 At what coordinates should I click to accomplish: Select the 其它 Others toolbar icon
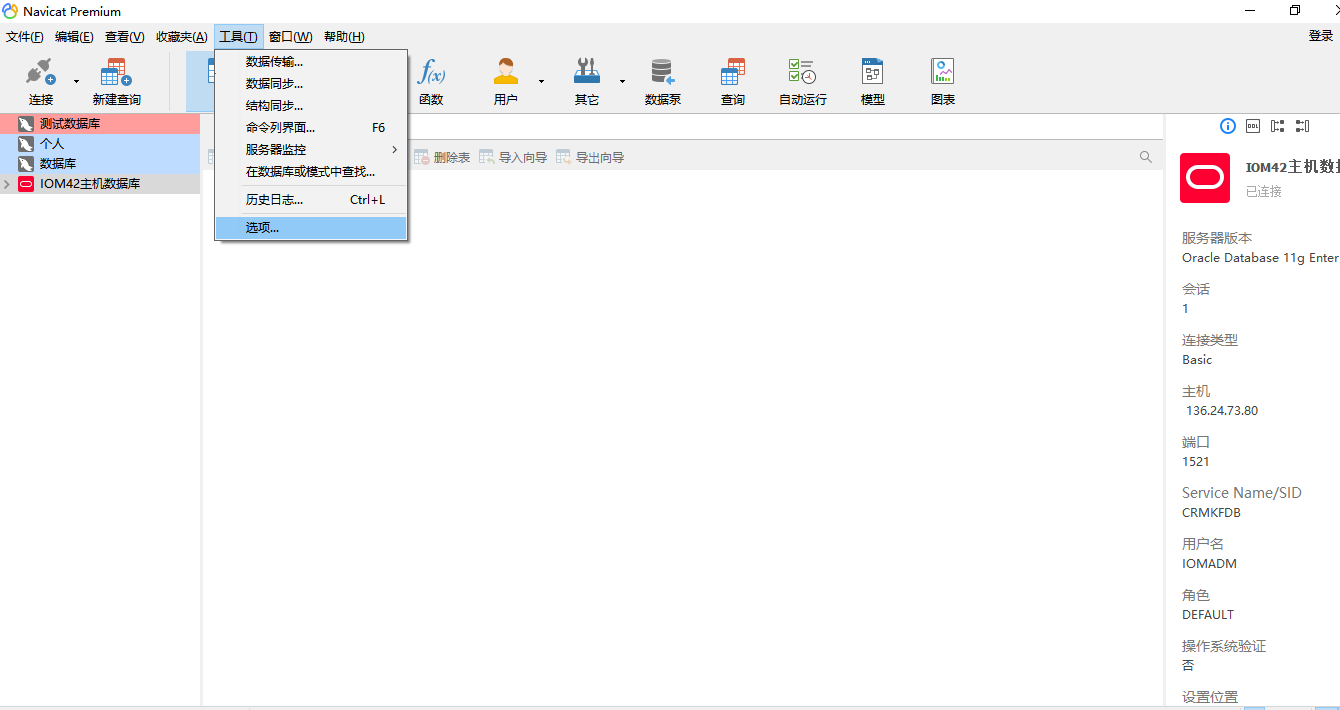click(x=586, y=80)
